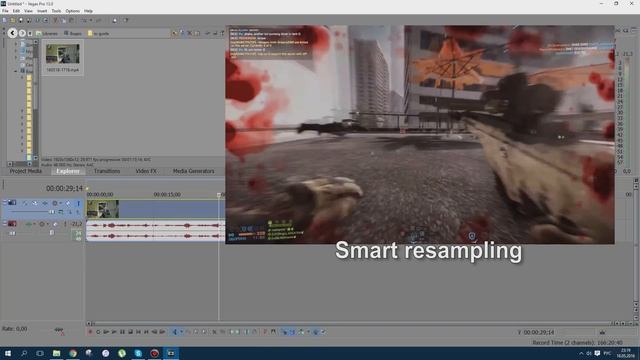Click the audio track header icon

click(x=12, y=224)
